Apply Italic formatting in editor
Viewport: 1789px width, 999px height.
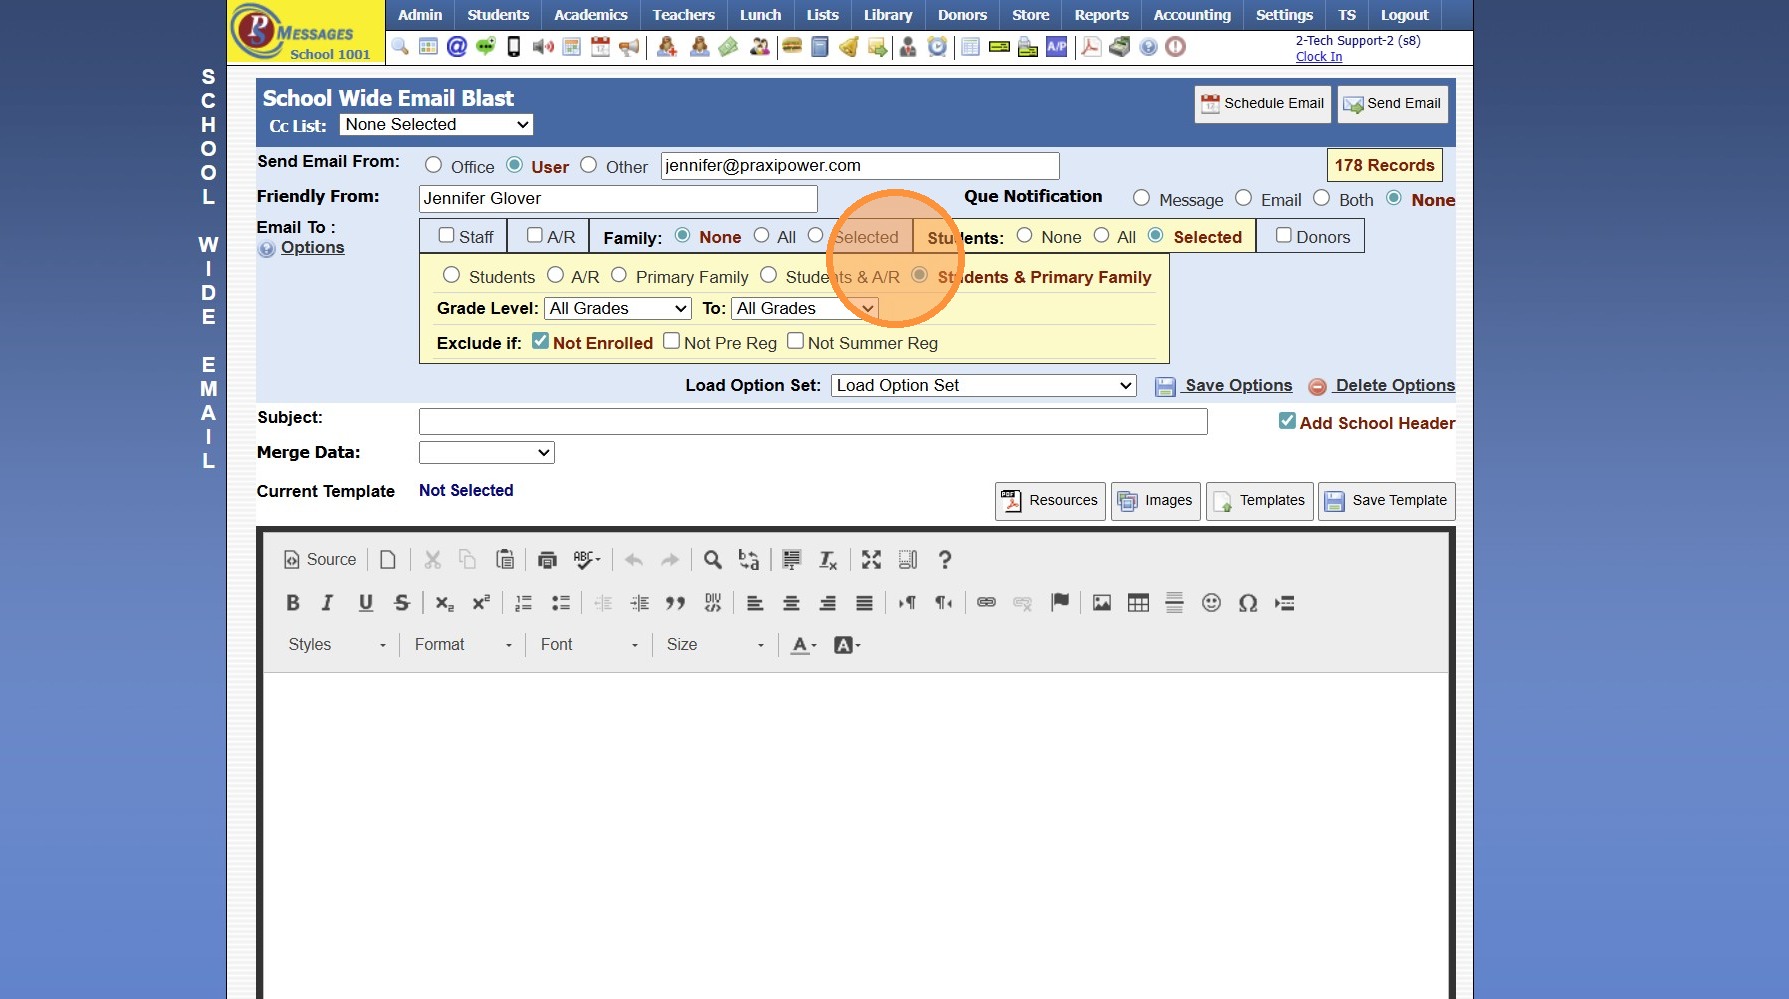click(x=327, y=603)
